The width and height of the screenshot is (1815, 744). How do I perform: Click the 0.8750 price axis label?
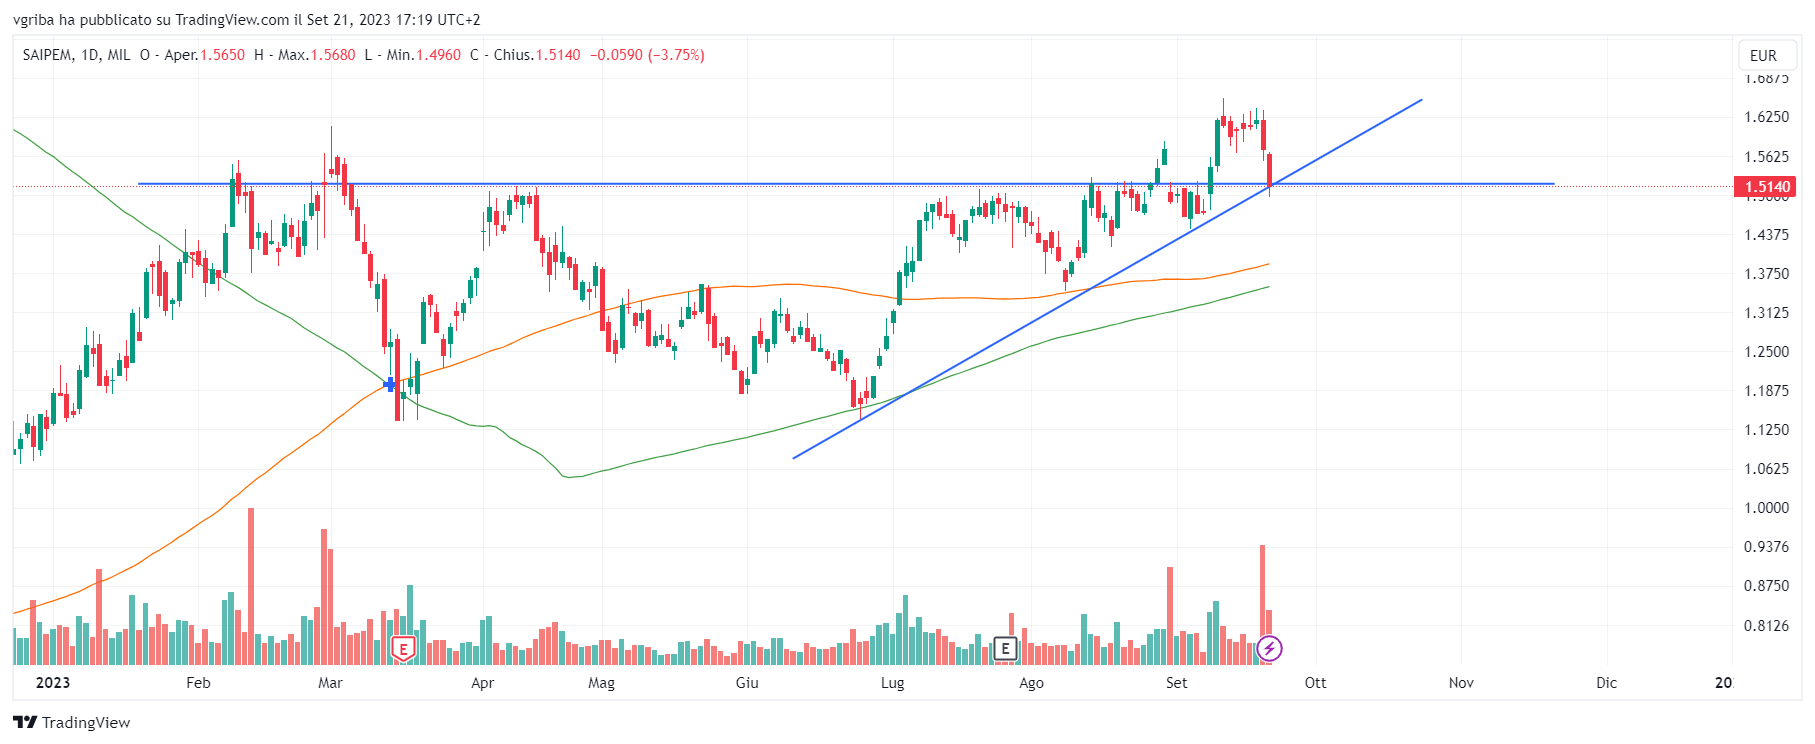pyautogui.click(x=1767, y=586)
